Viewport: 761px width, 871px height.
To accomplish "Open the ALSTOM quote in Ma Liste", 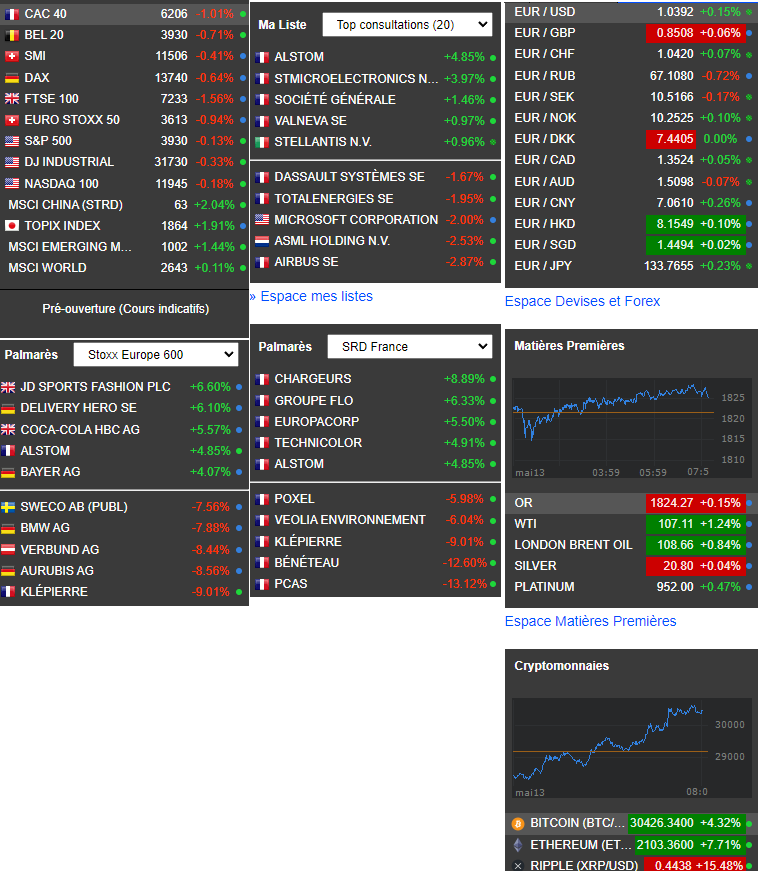I will (299, 57).
